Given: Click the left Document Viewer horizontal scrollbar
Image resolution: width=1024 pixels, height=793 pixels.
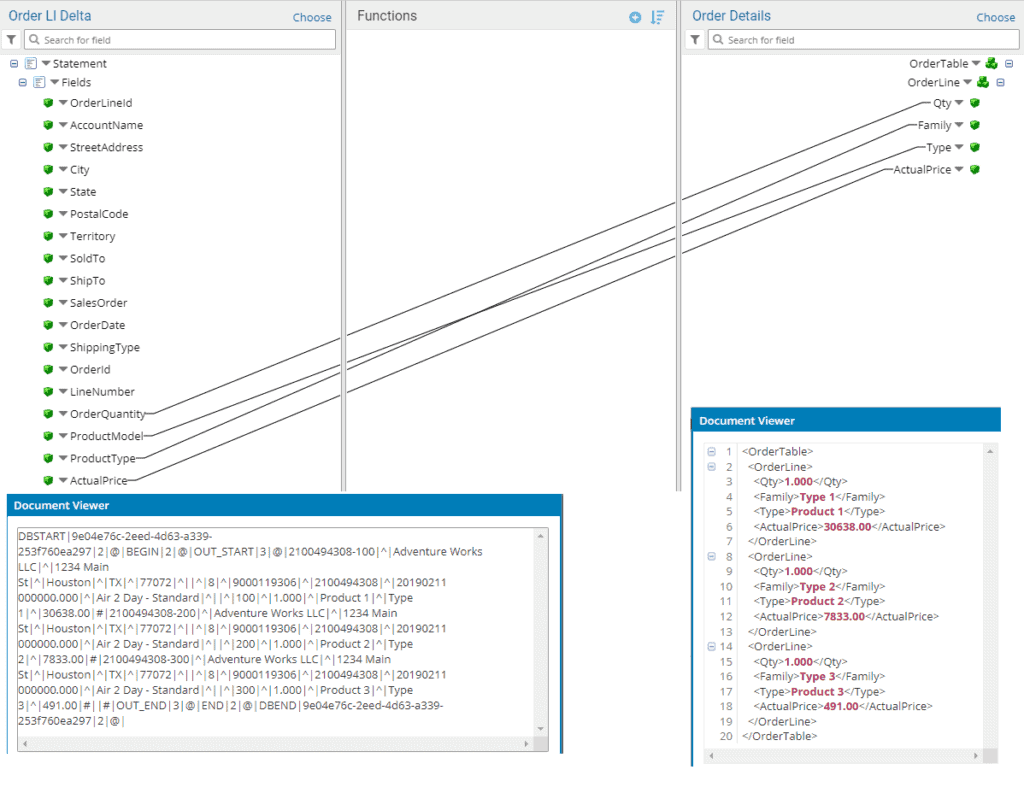Looking at the screenshot, I should point(275,744).
